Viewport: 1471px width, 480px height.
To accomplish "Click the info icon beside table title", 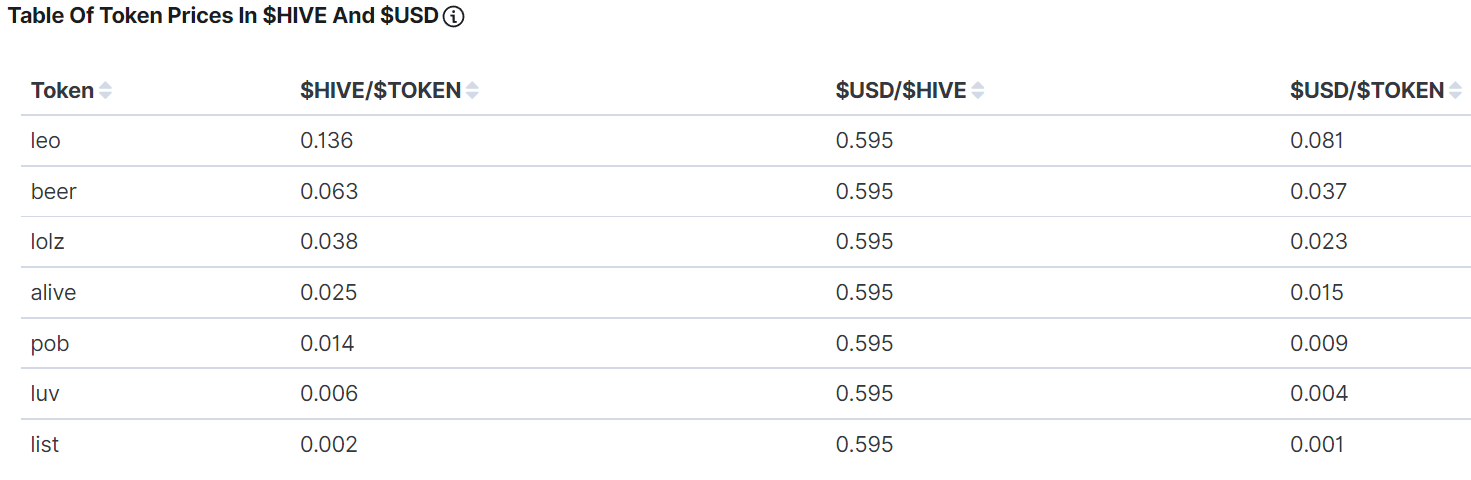I will tap(453, 17).
